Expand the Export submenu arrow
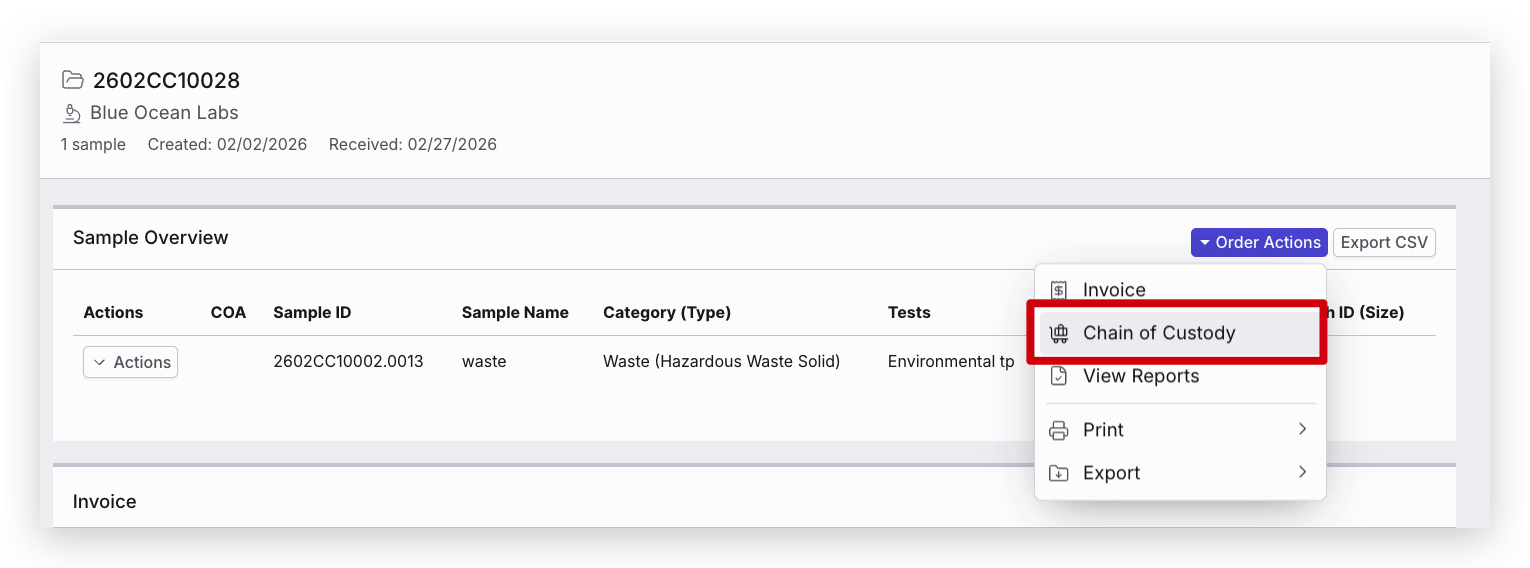 (1302, 472)
